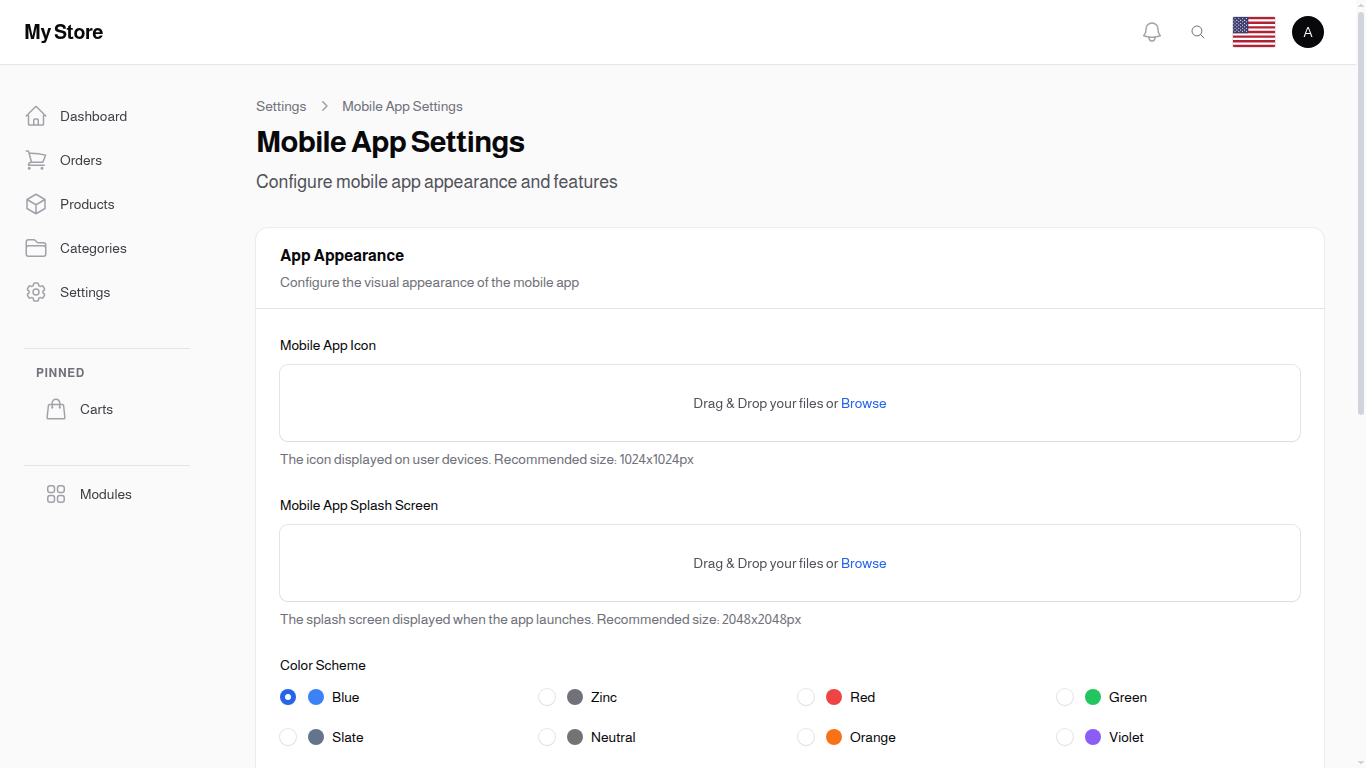Enable the Zinc color scheme option
This screenshot has height=768, width=1366.
point(547,697)
